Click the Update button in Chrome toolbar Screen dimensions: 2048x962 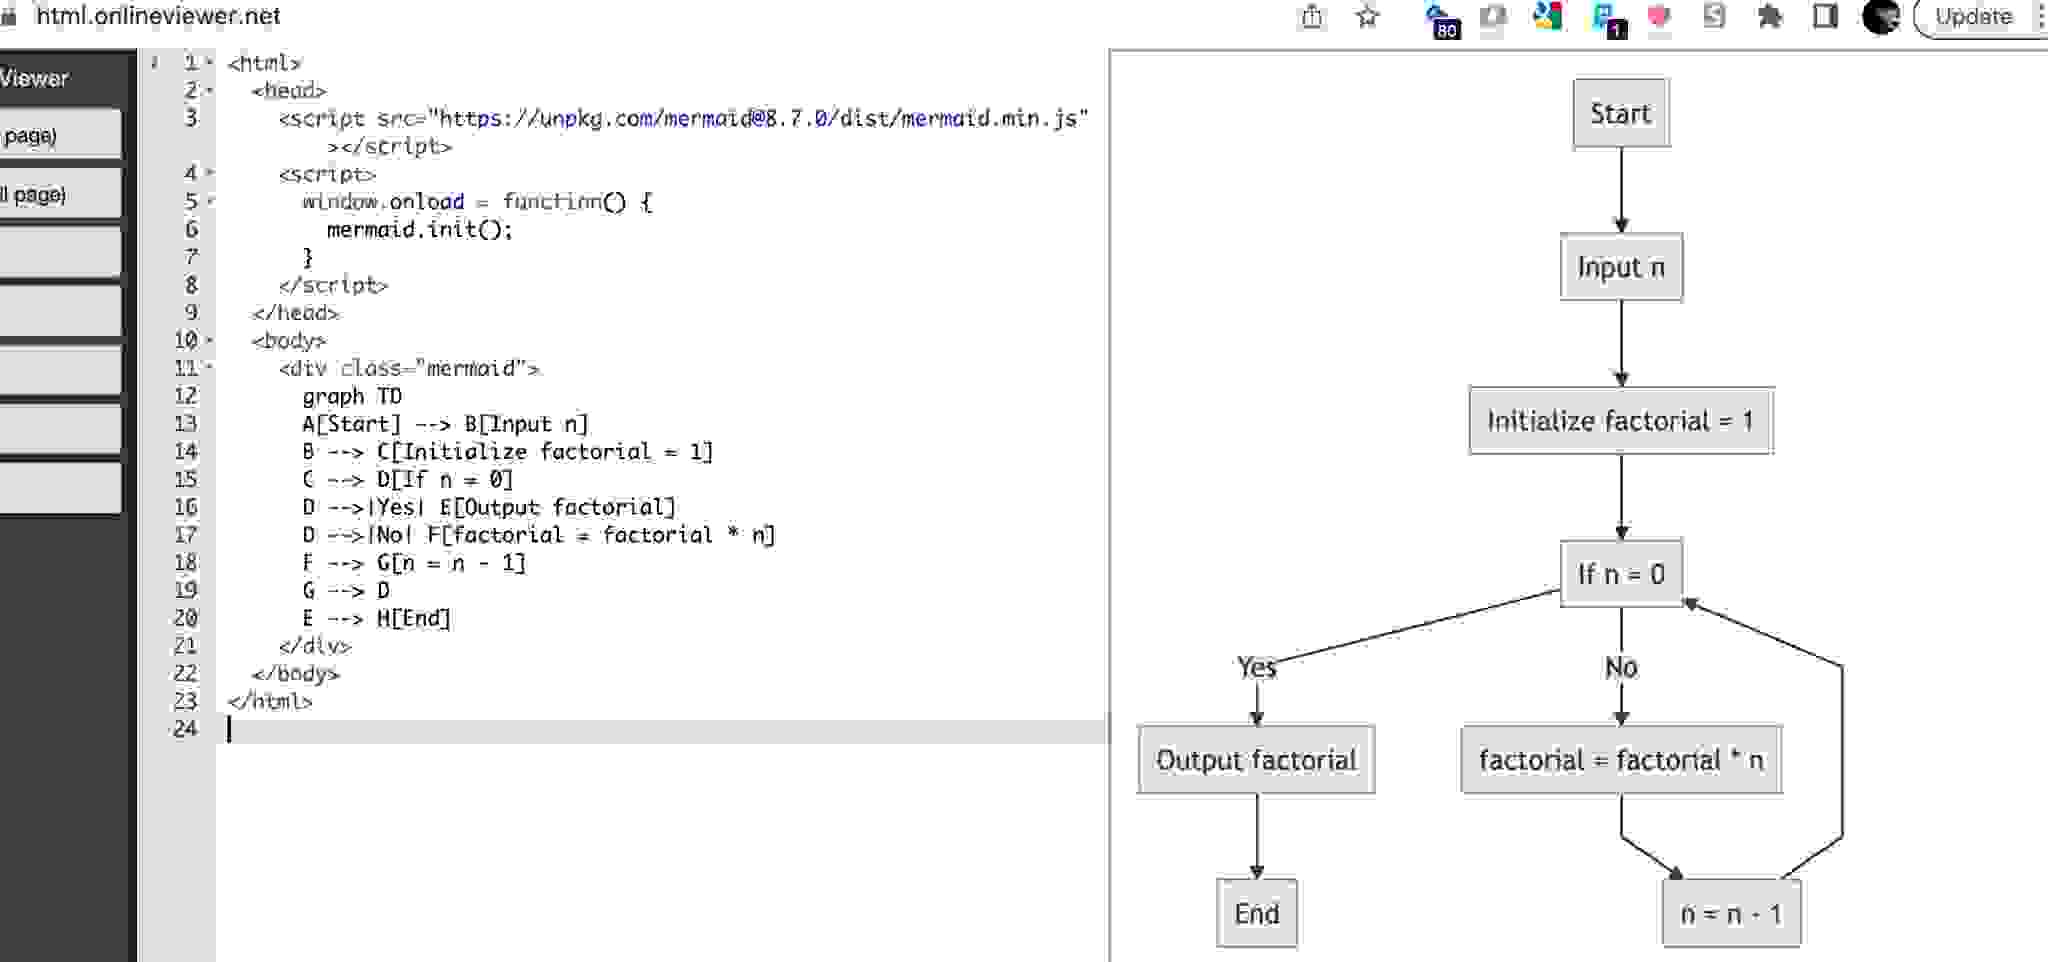(x=1972, y=17)
